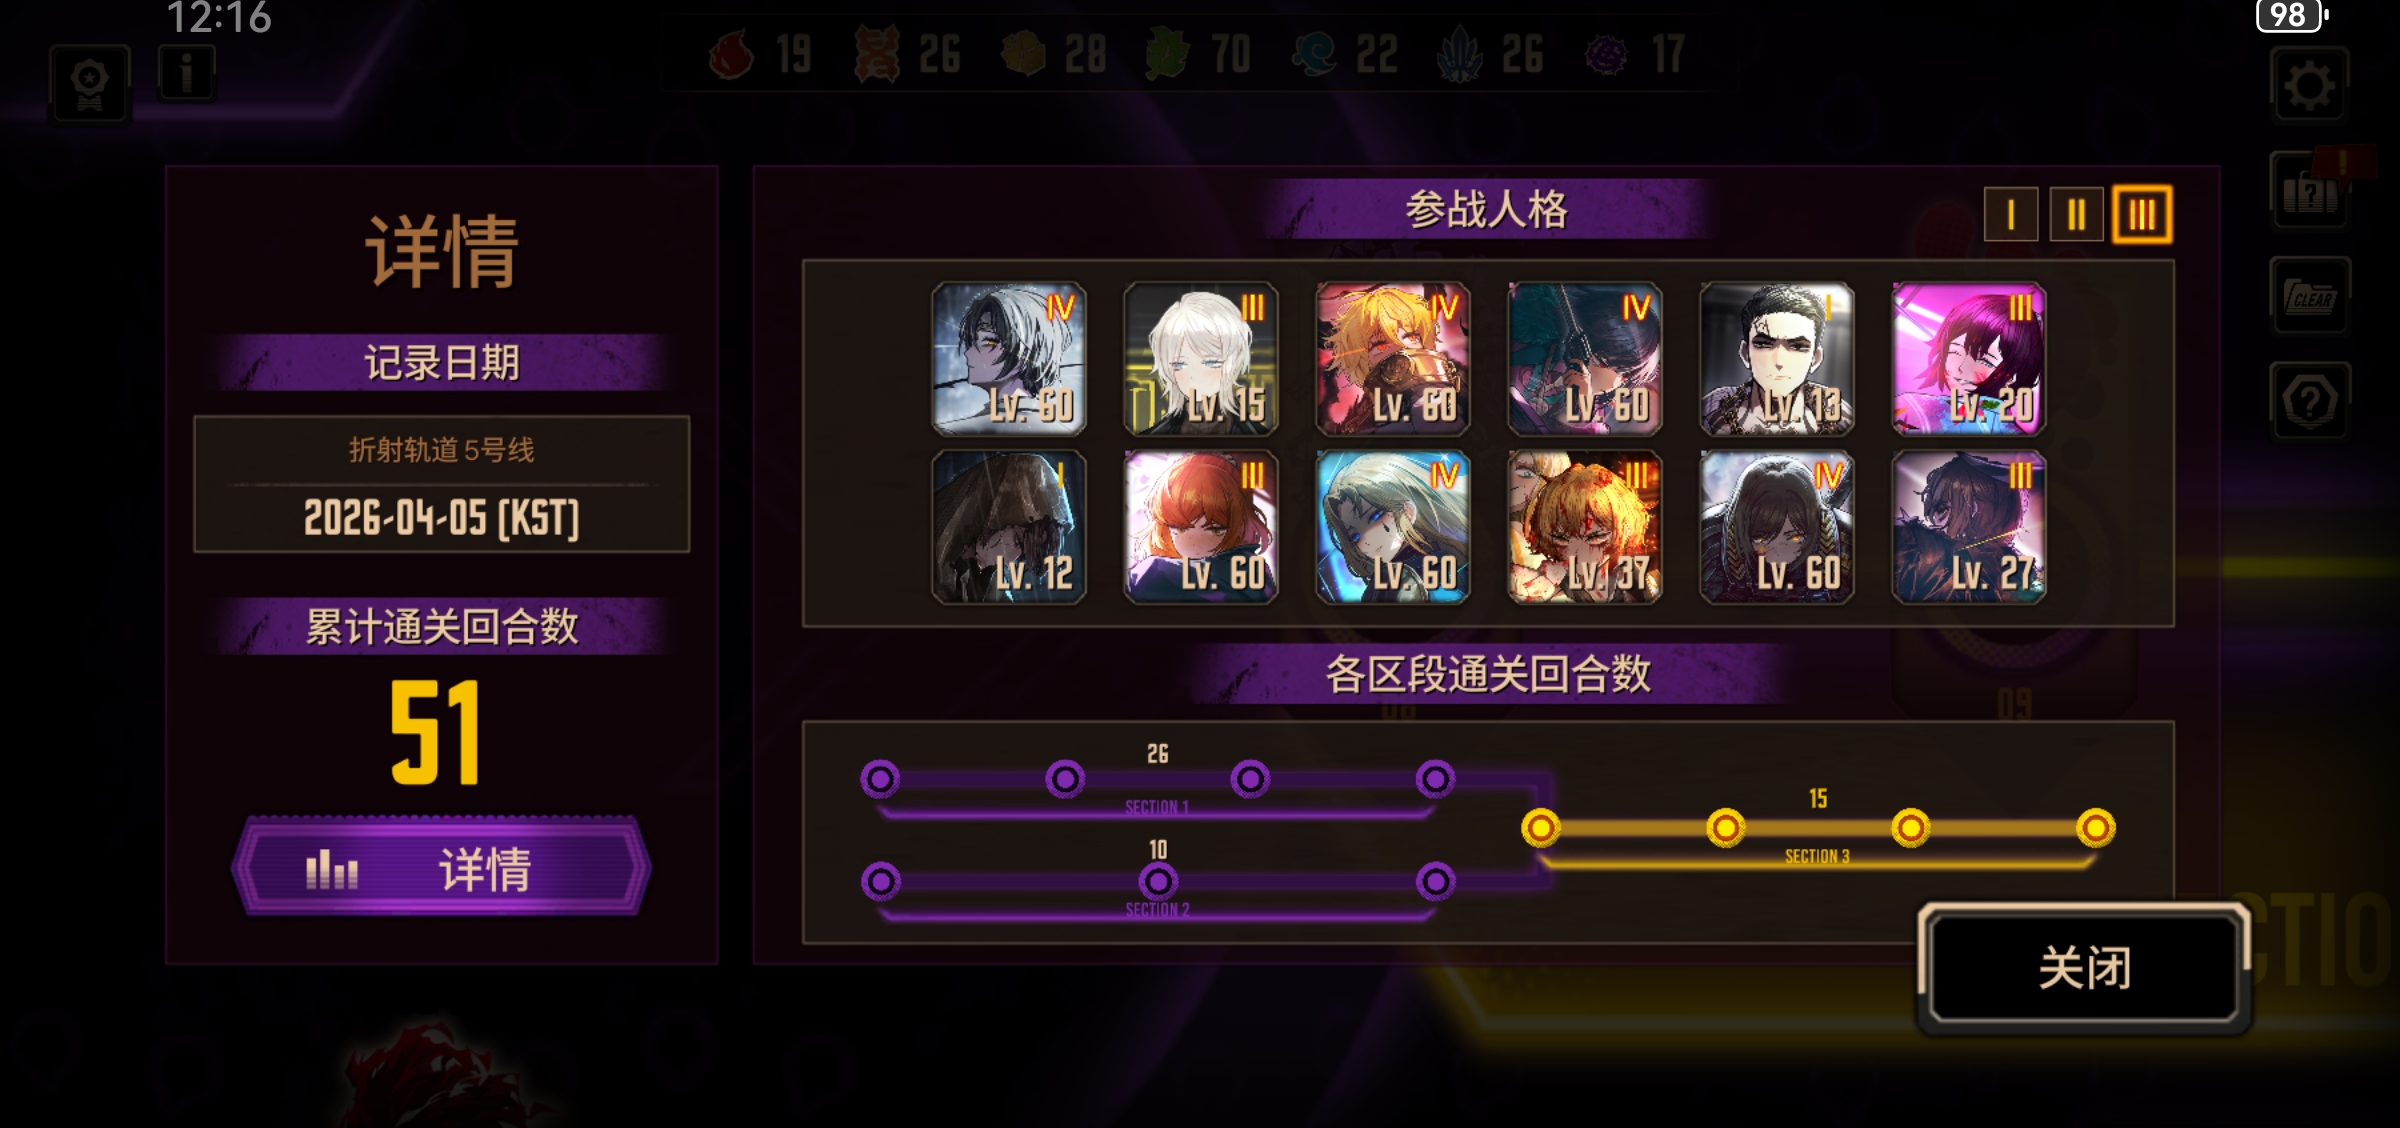The width and height of the screenshot is (2400, 1128).
Task: Select team tab II
Action: (2076, 214)
